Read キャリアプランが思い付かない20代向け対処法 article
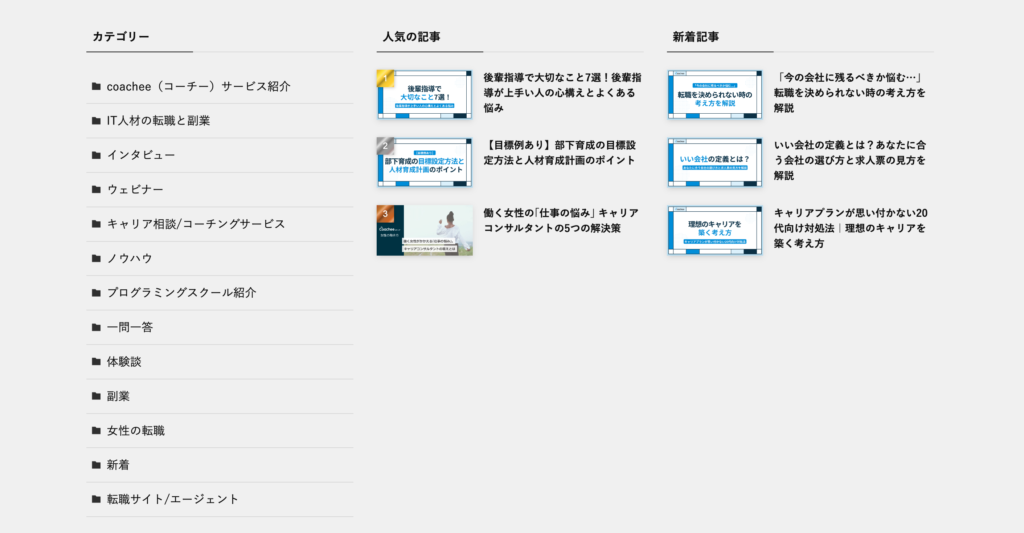This screenshot has height=533, width=1024. [x=849, y=228]
